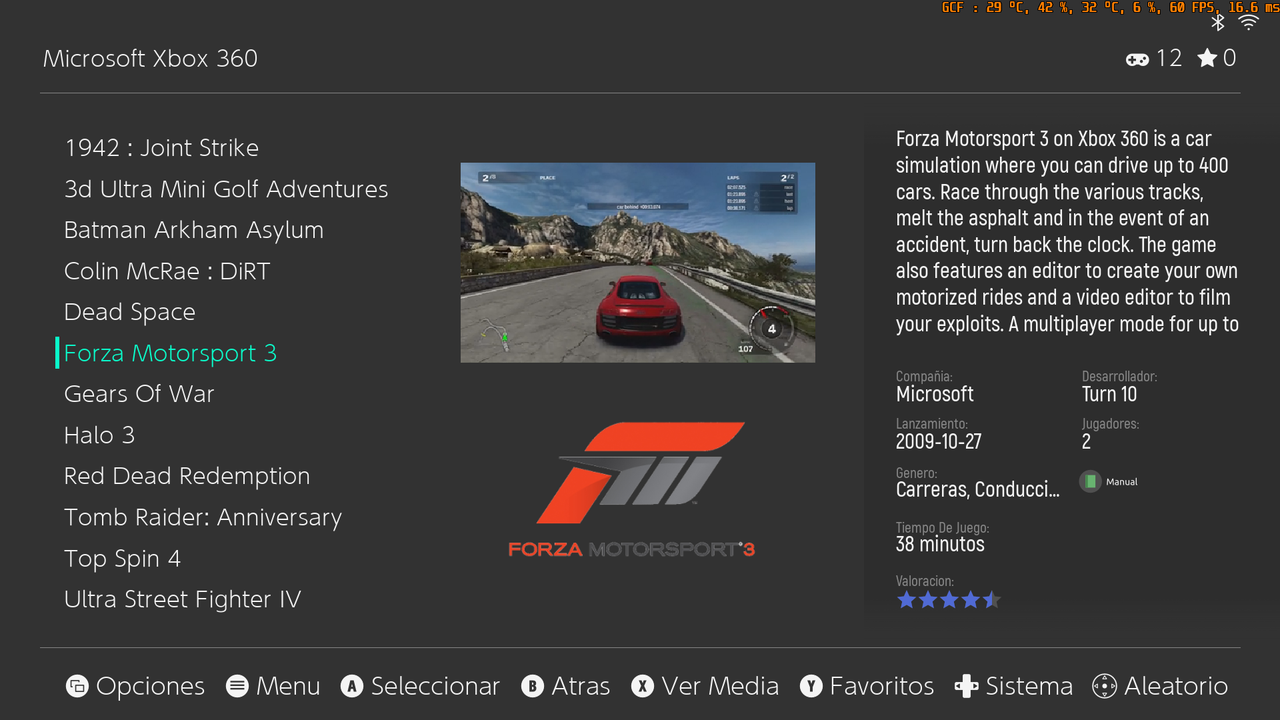Open the green Manual book icon

tap(1090, 482)
